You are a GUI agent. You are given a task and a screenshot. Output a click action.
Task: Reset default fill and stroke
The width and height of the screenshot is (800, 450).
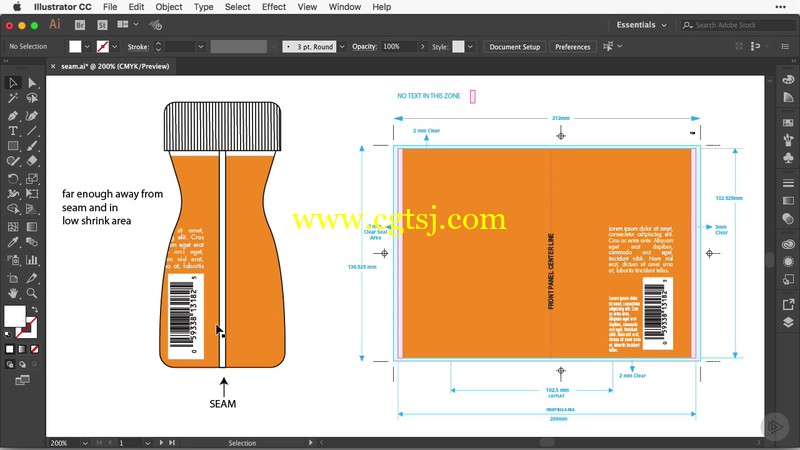click(x=8, y=334)
